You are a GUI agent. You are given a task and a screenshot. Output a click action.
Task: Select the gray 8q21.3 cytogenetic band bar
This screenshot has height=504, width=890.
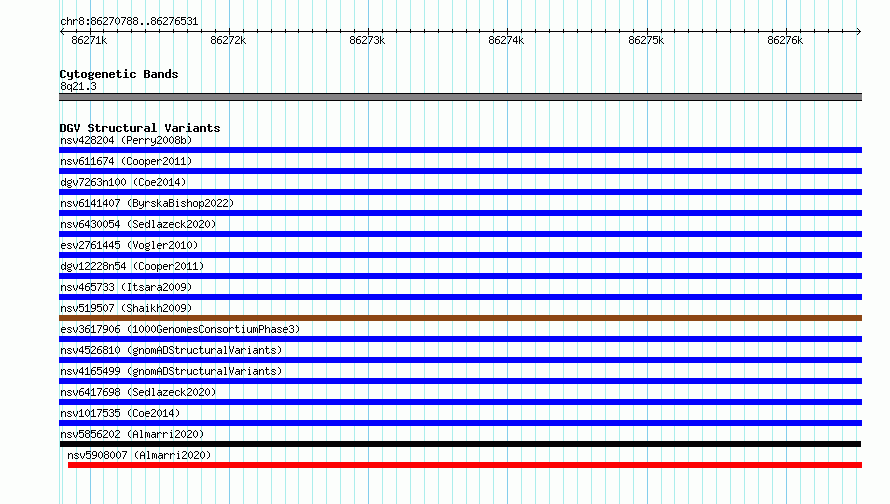[460, 97]
